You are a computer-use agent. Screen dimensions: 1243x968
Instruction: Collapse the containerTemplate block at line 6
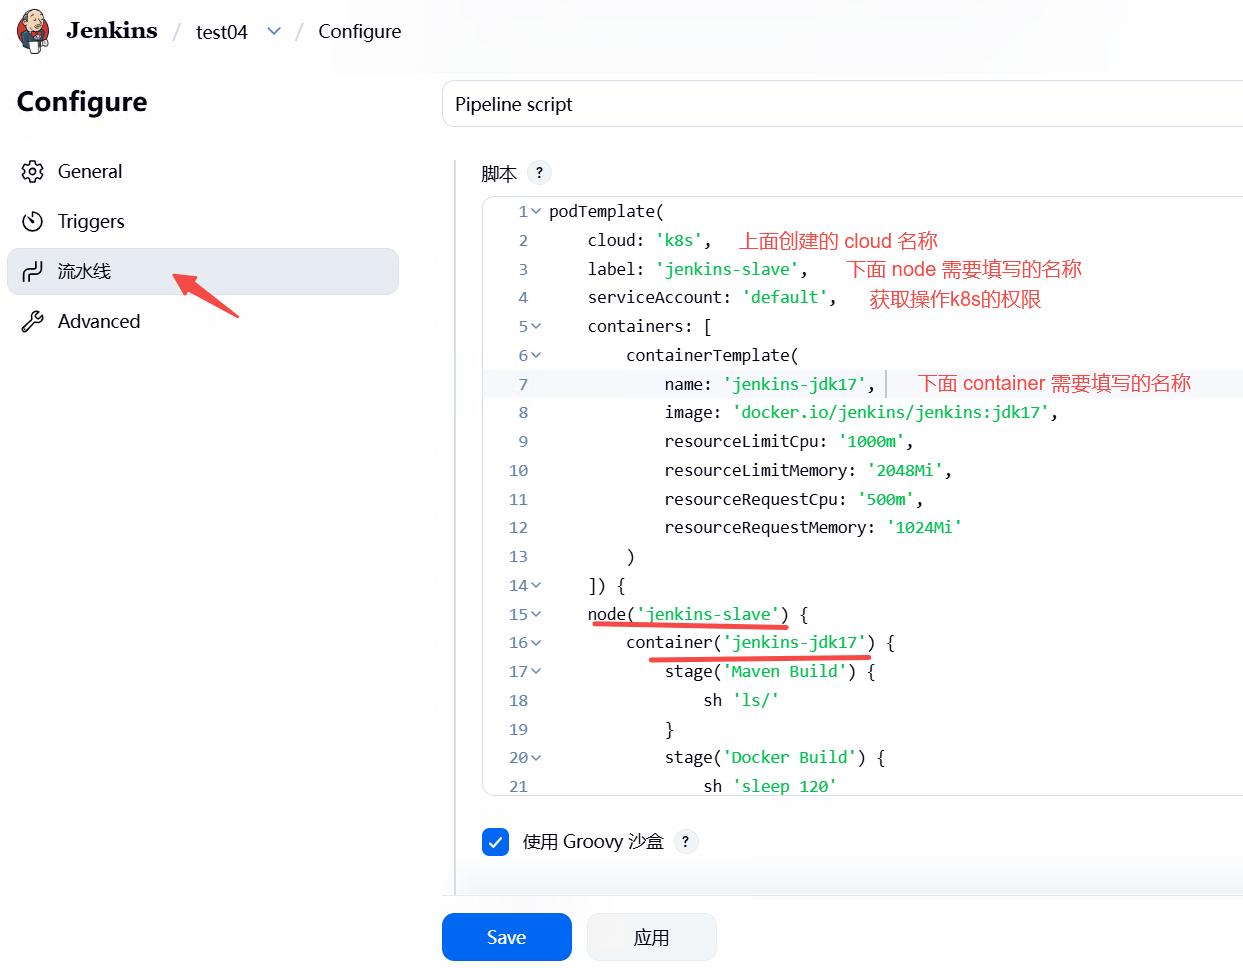tap(536, 356)
